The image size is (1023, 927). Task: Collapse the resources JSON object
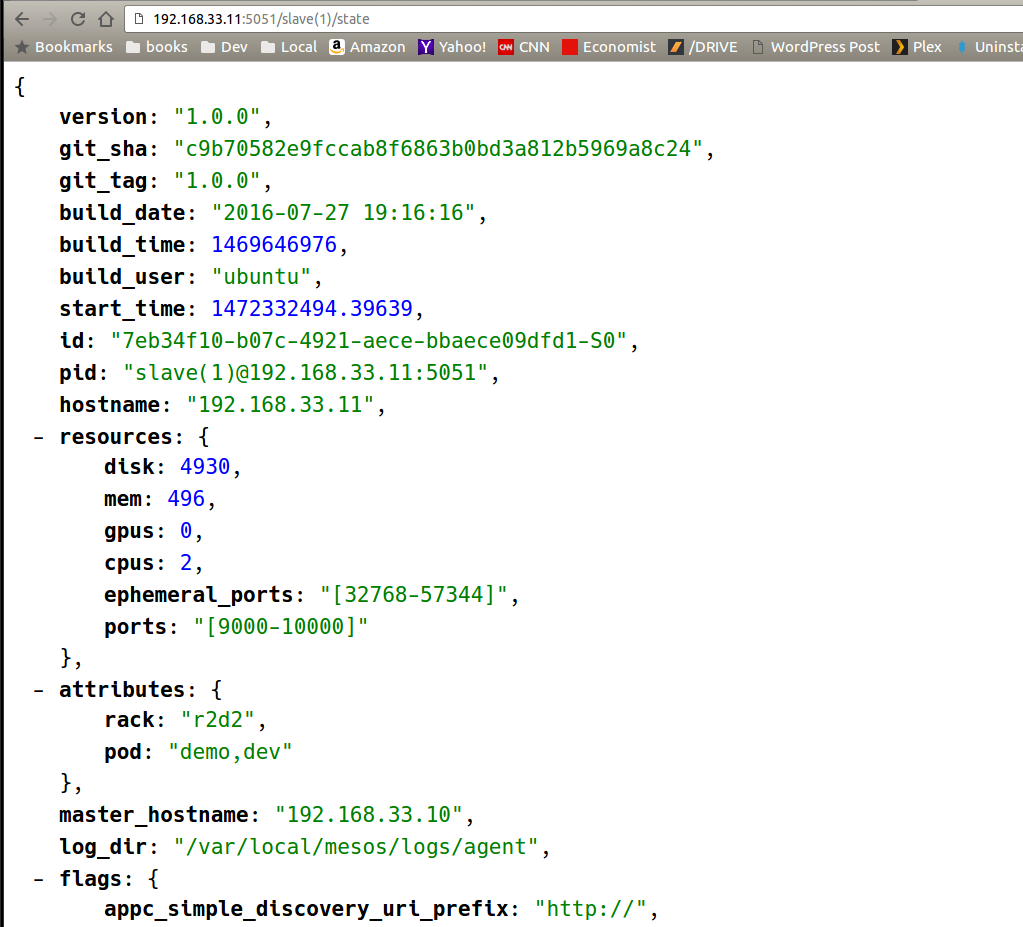(39, 438)
